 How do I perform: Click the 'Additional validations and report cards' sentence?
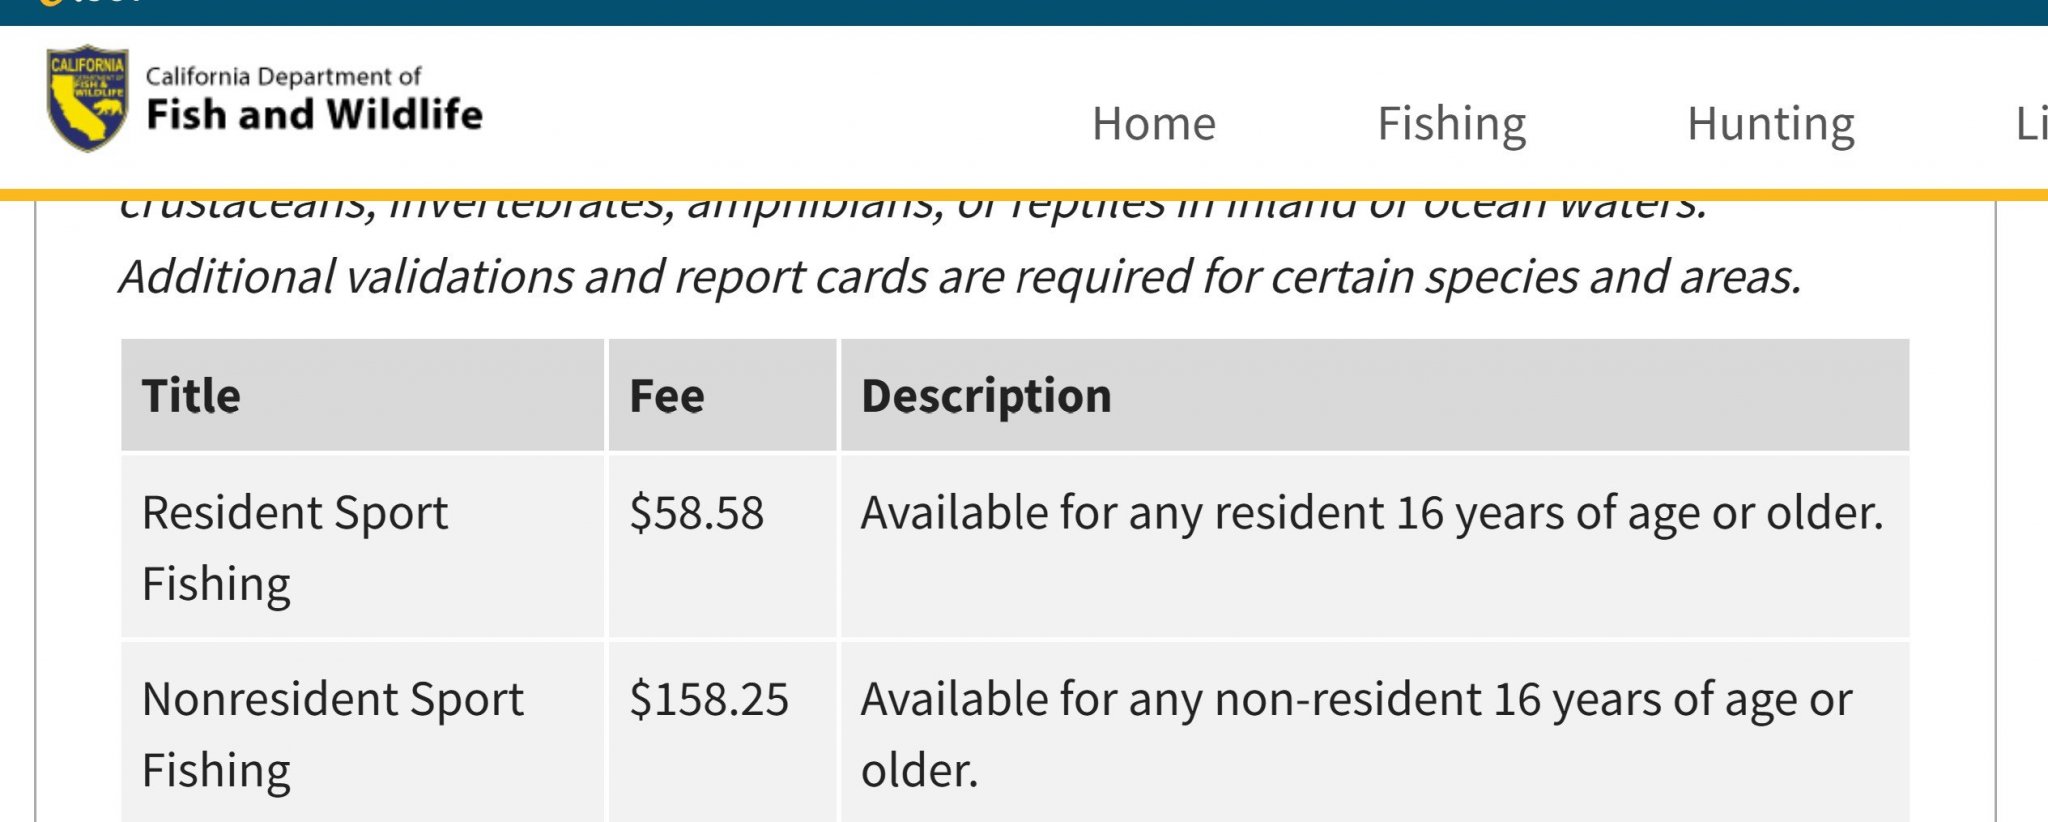pos(960,276)
